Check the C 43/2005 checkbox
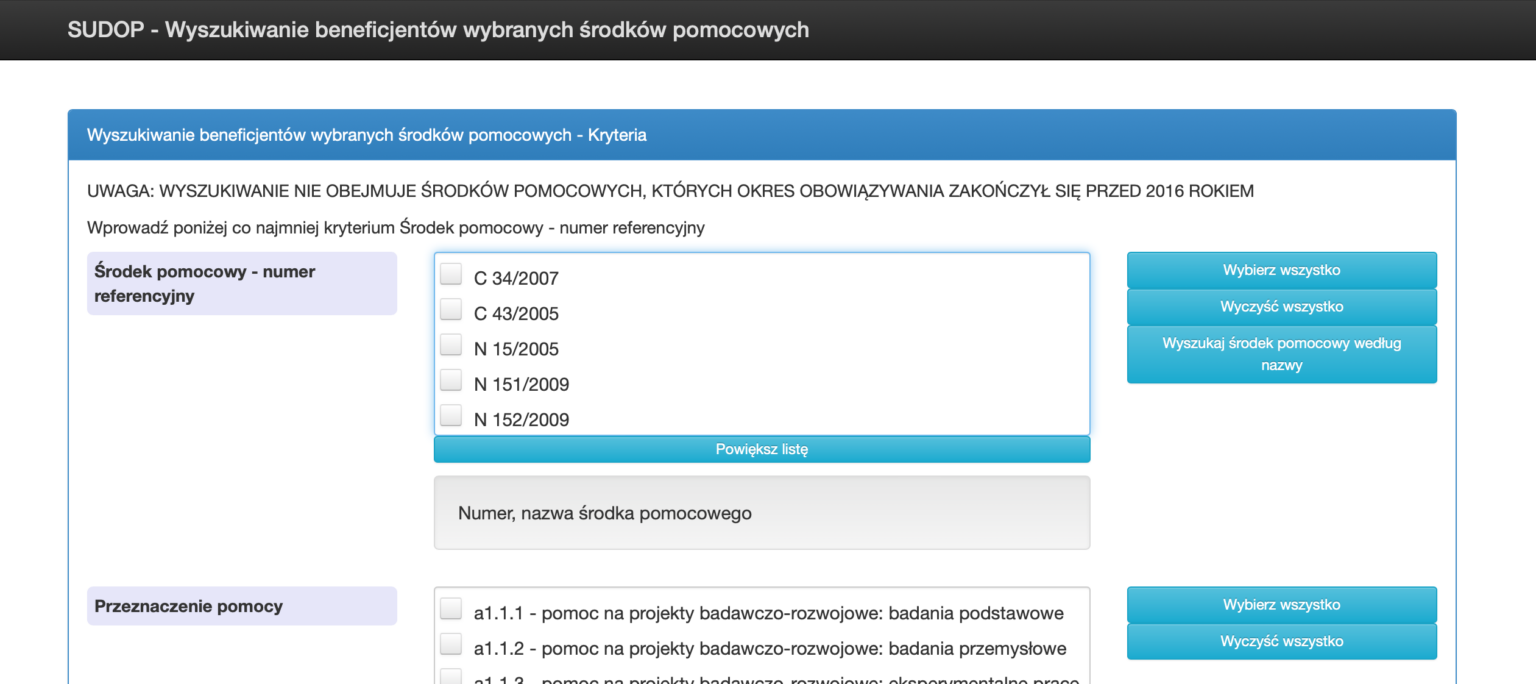The width and height of the screenshot is (1536, 684). [451, 308]
